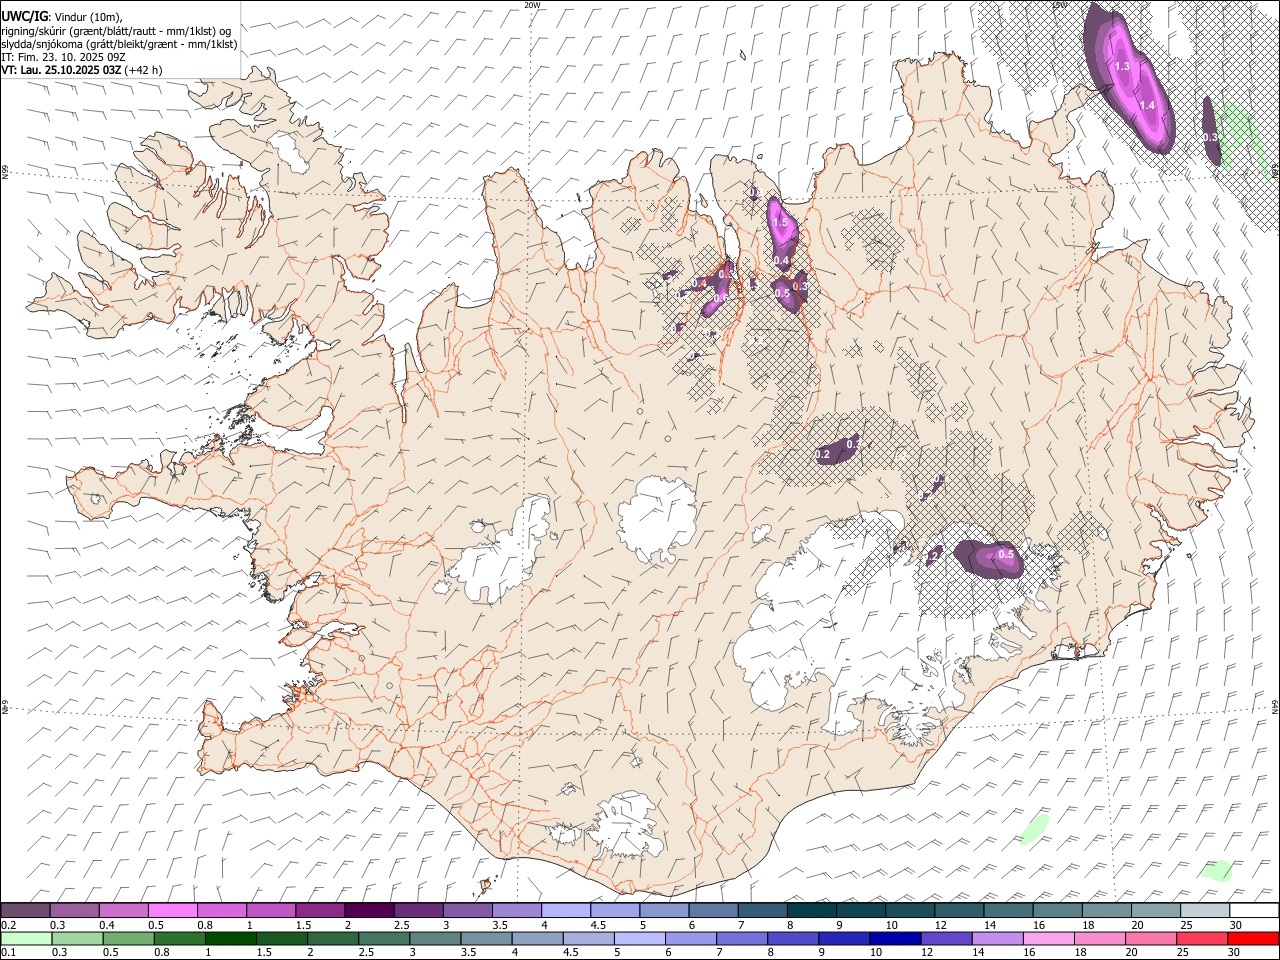The width and height of the screenshot is (1280, 960).
Task: Click the dark mauve 0.2–0.3 swatch, upper legend row
Action: click(25, 911)
